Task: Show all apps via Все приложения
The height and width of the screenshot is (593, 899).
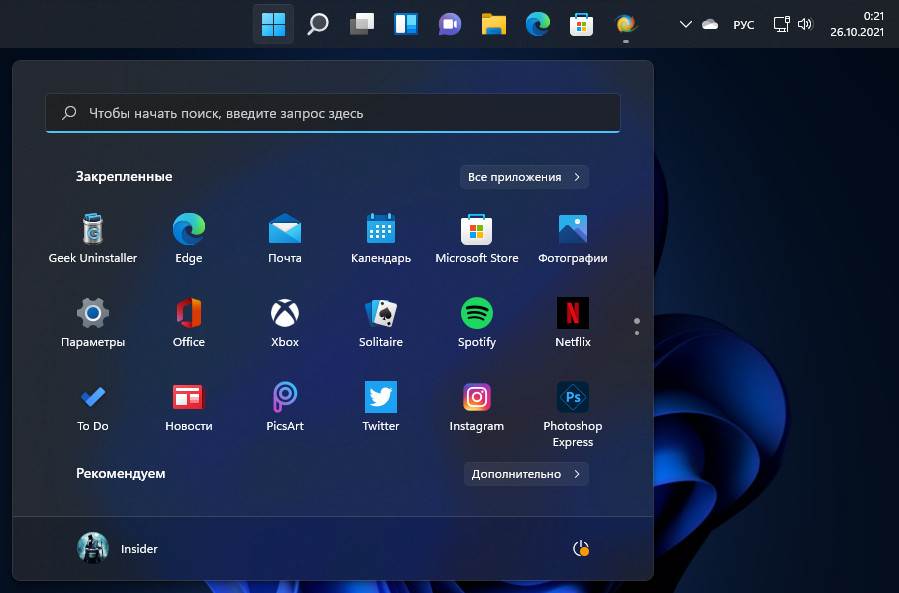Action: (524, 177)
